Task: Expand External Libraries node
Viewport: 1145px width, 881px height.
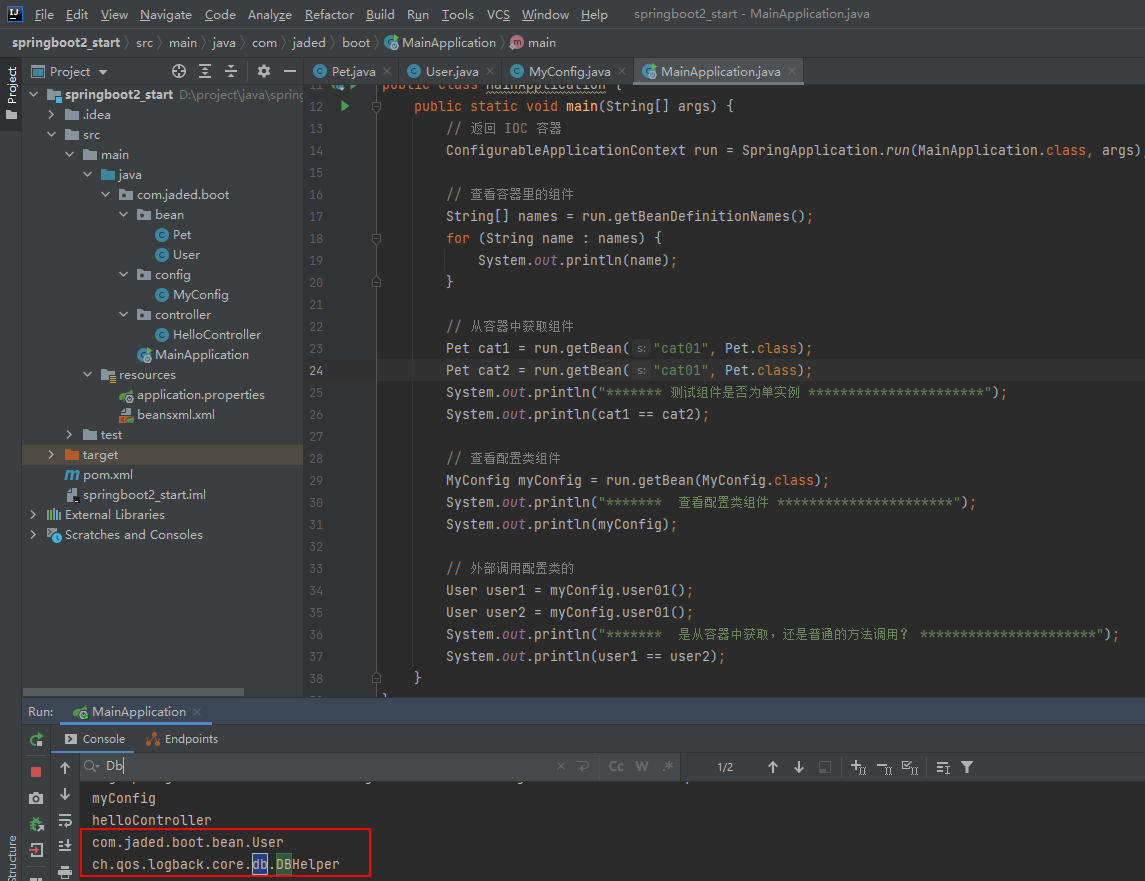Action: 33,514
